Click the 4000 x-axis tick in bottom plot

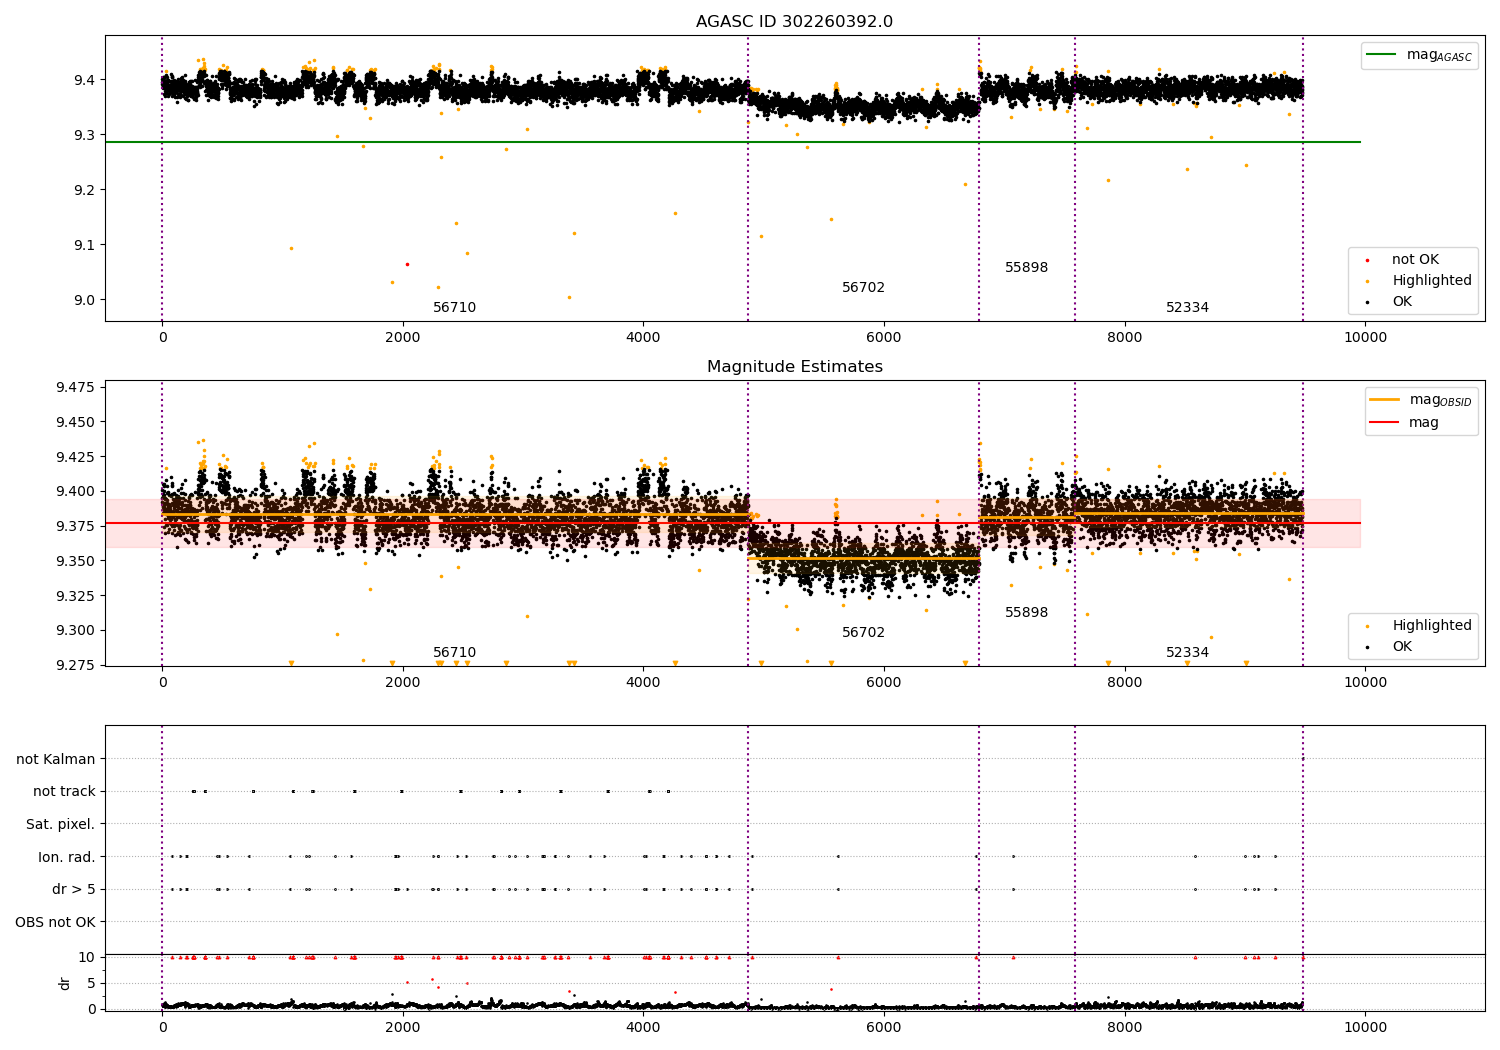(x=643, y=1027)
